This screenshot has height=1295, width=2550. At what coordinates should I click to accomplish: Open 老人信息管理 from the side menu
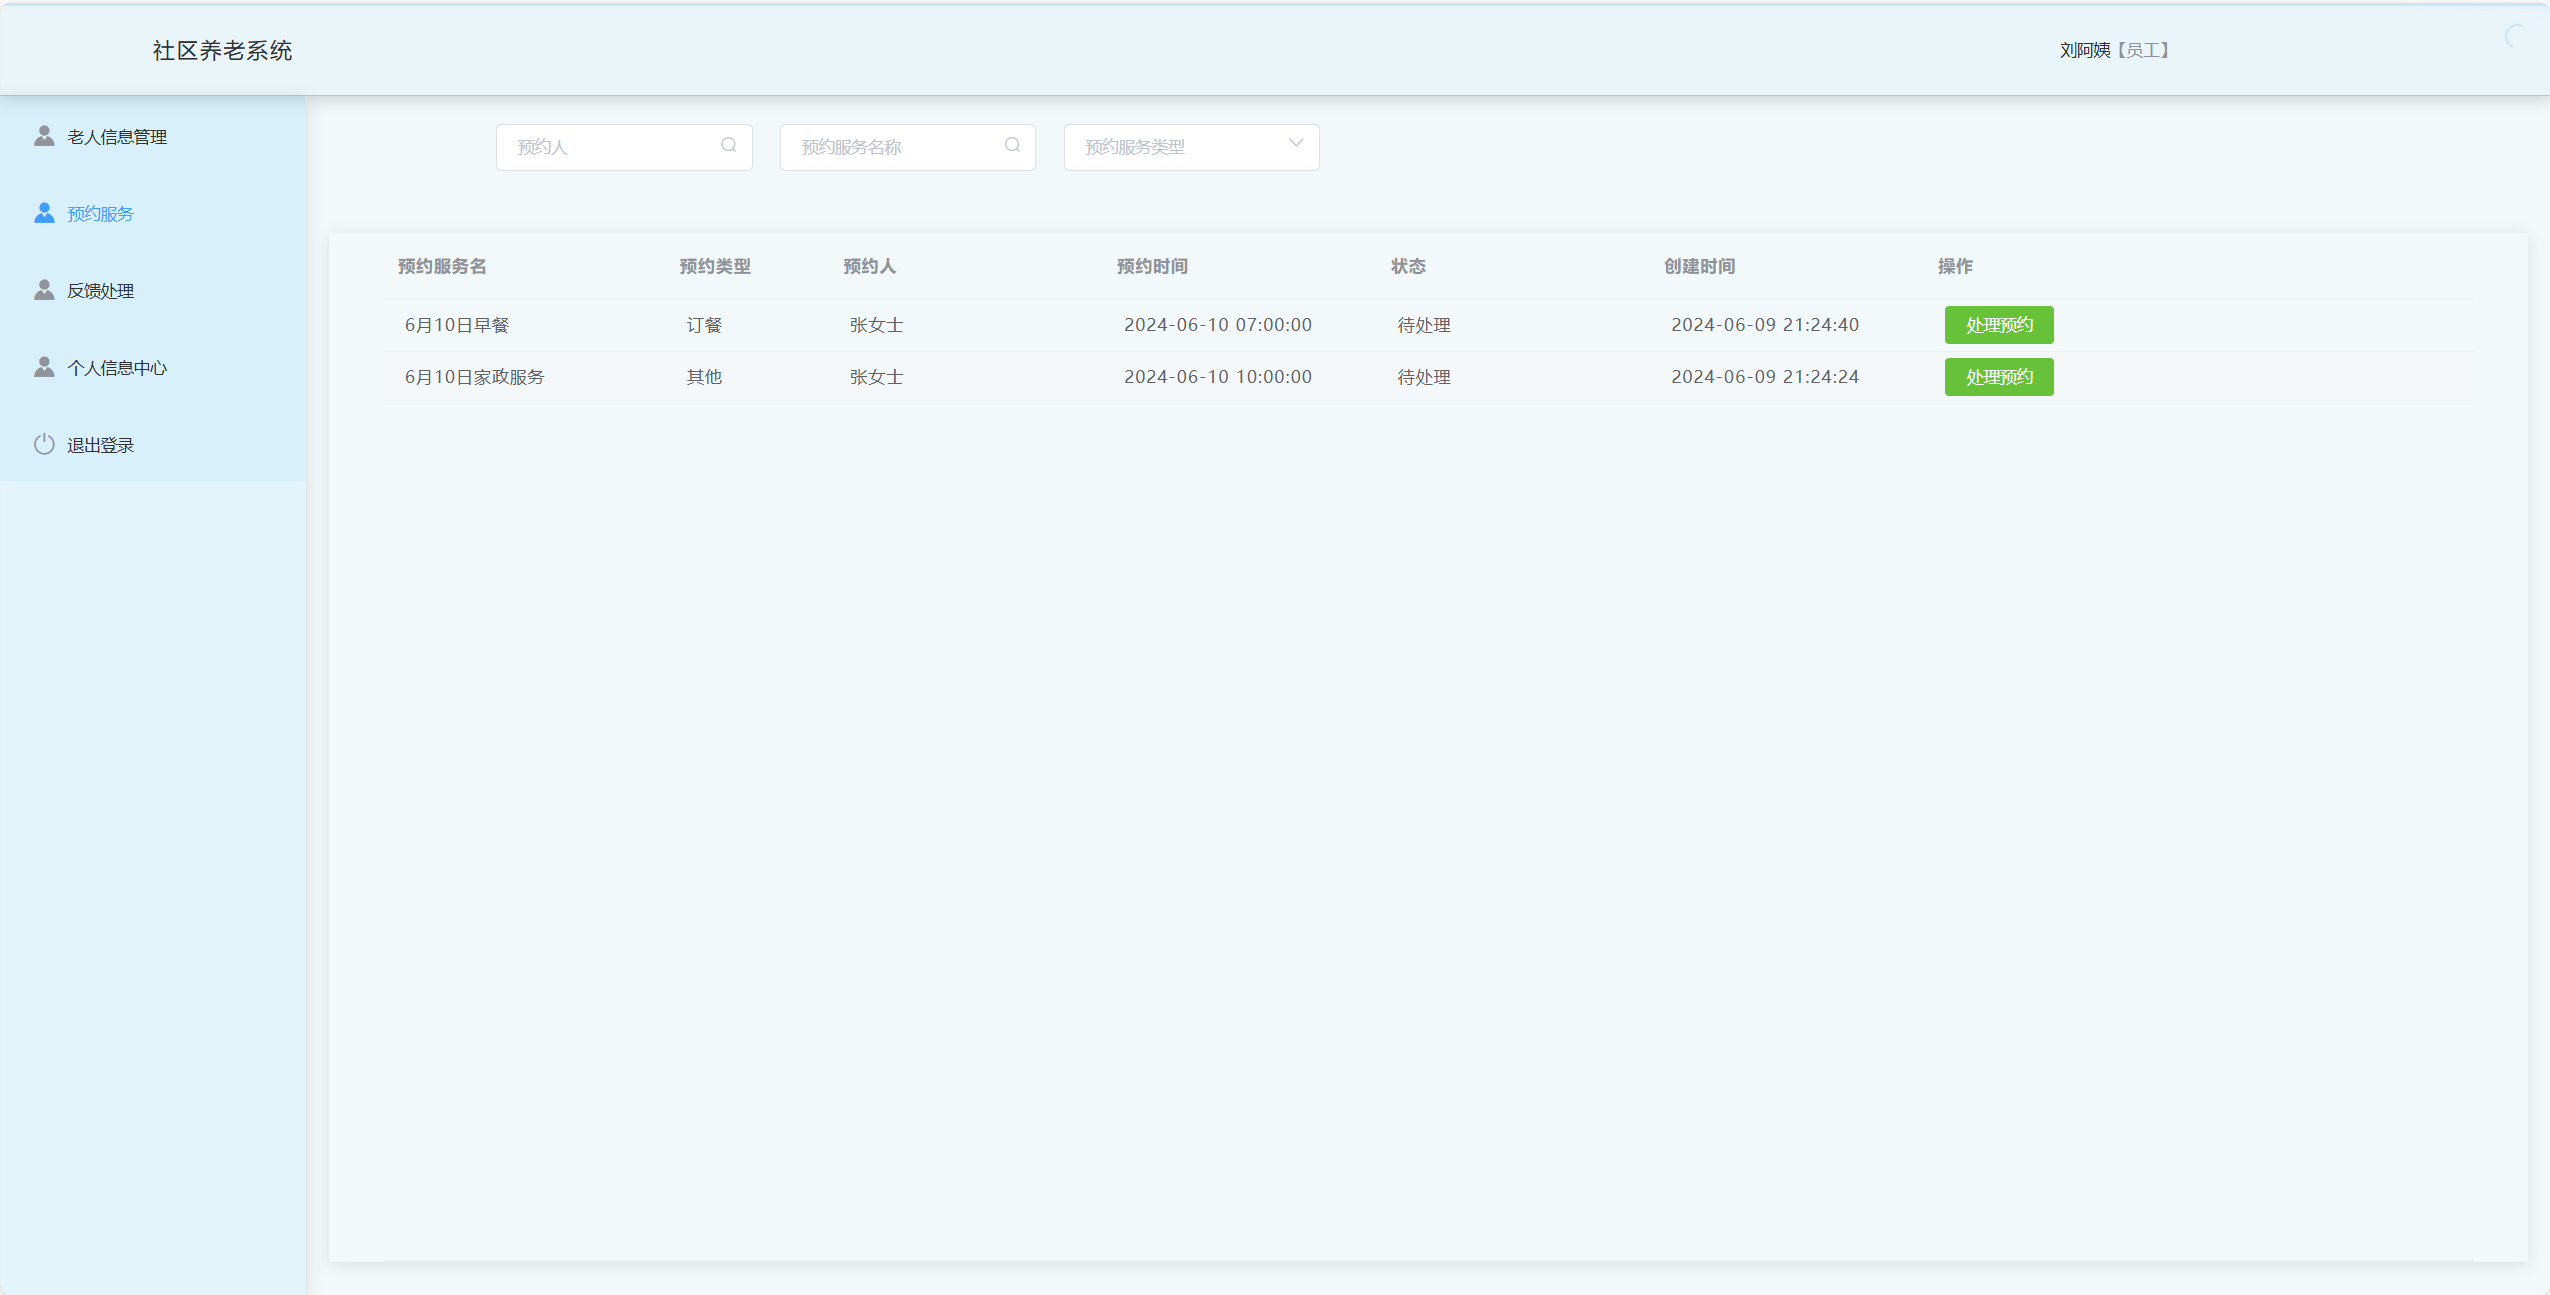pos(118,136)
